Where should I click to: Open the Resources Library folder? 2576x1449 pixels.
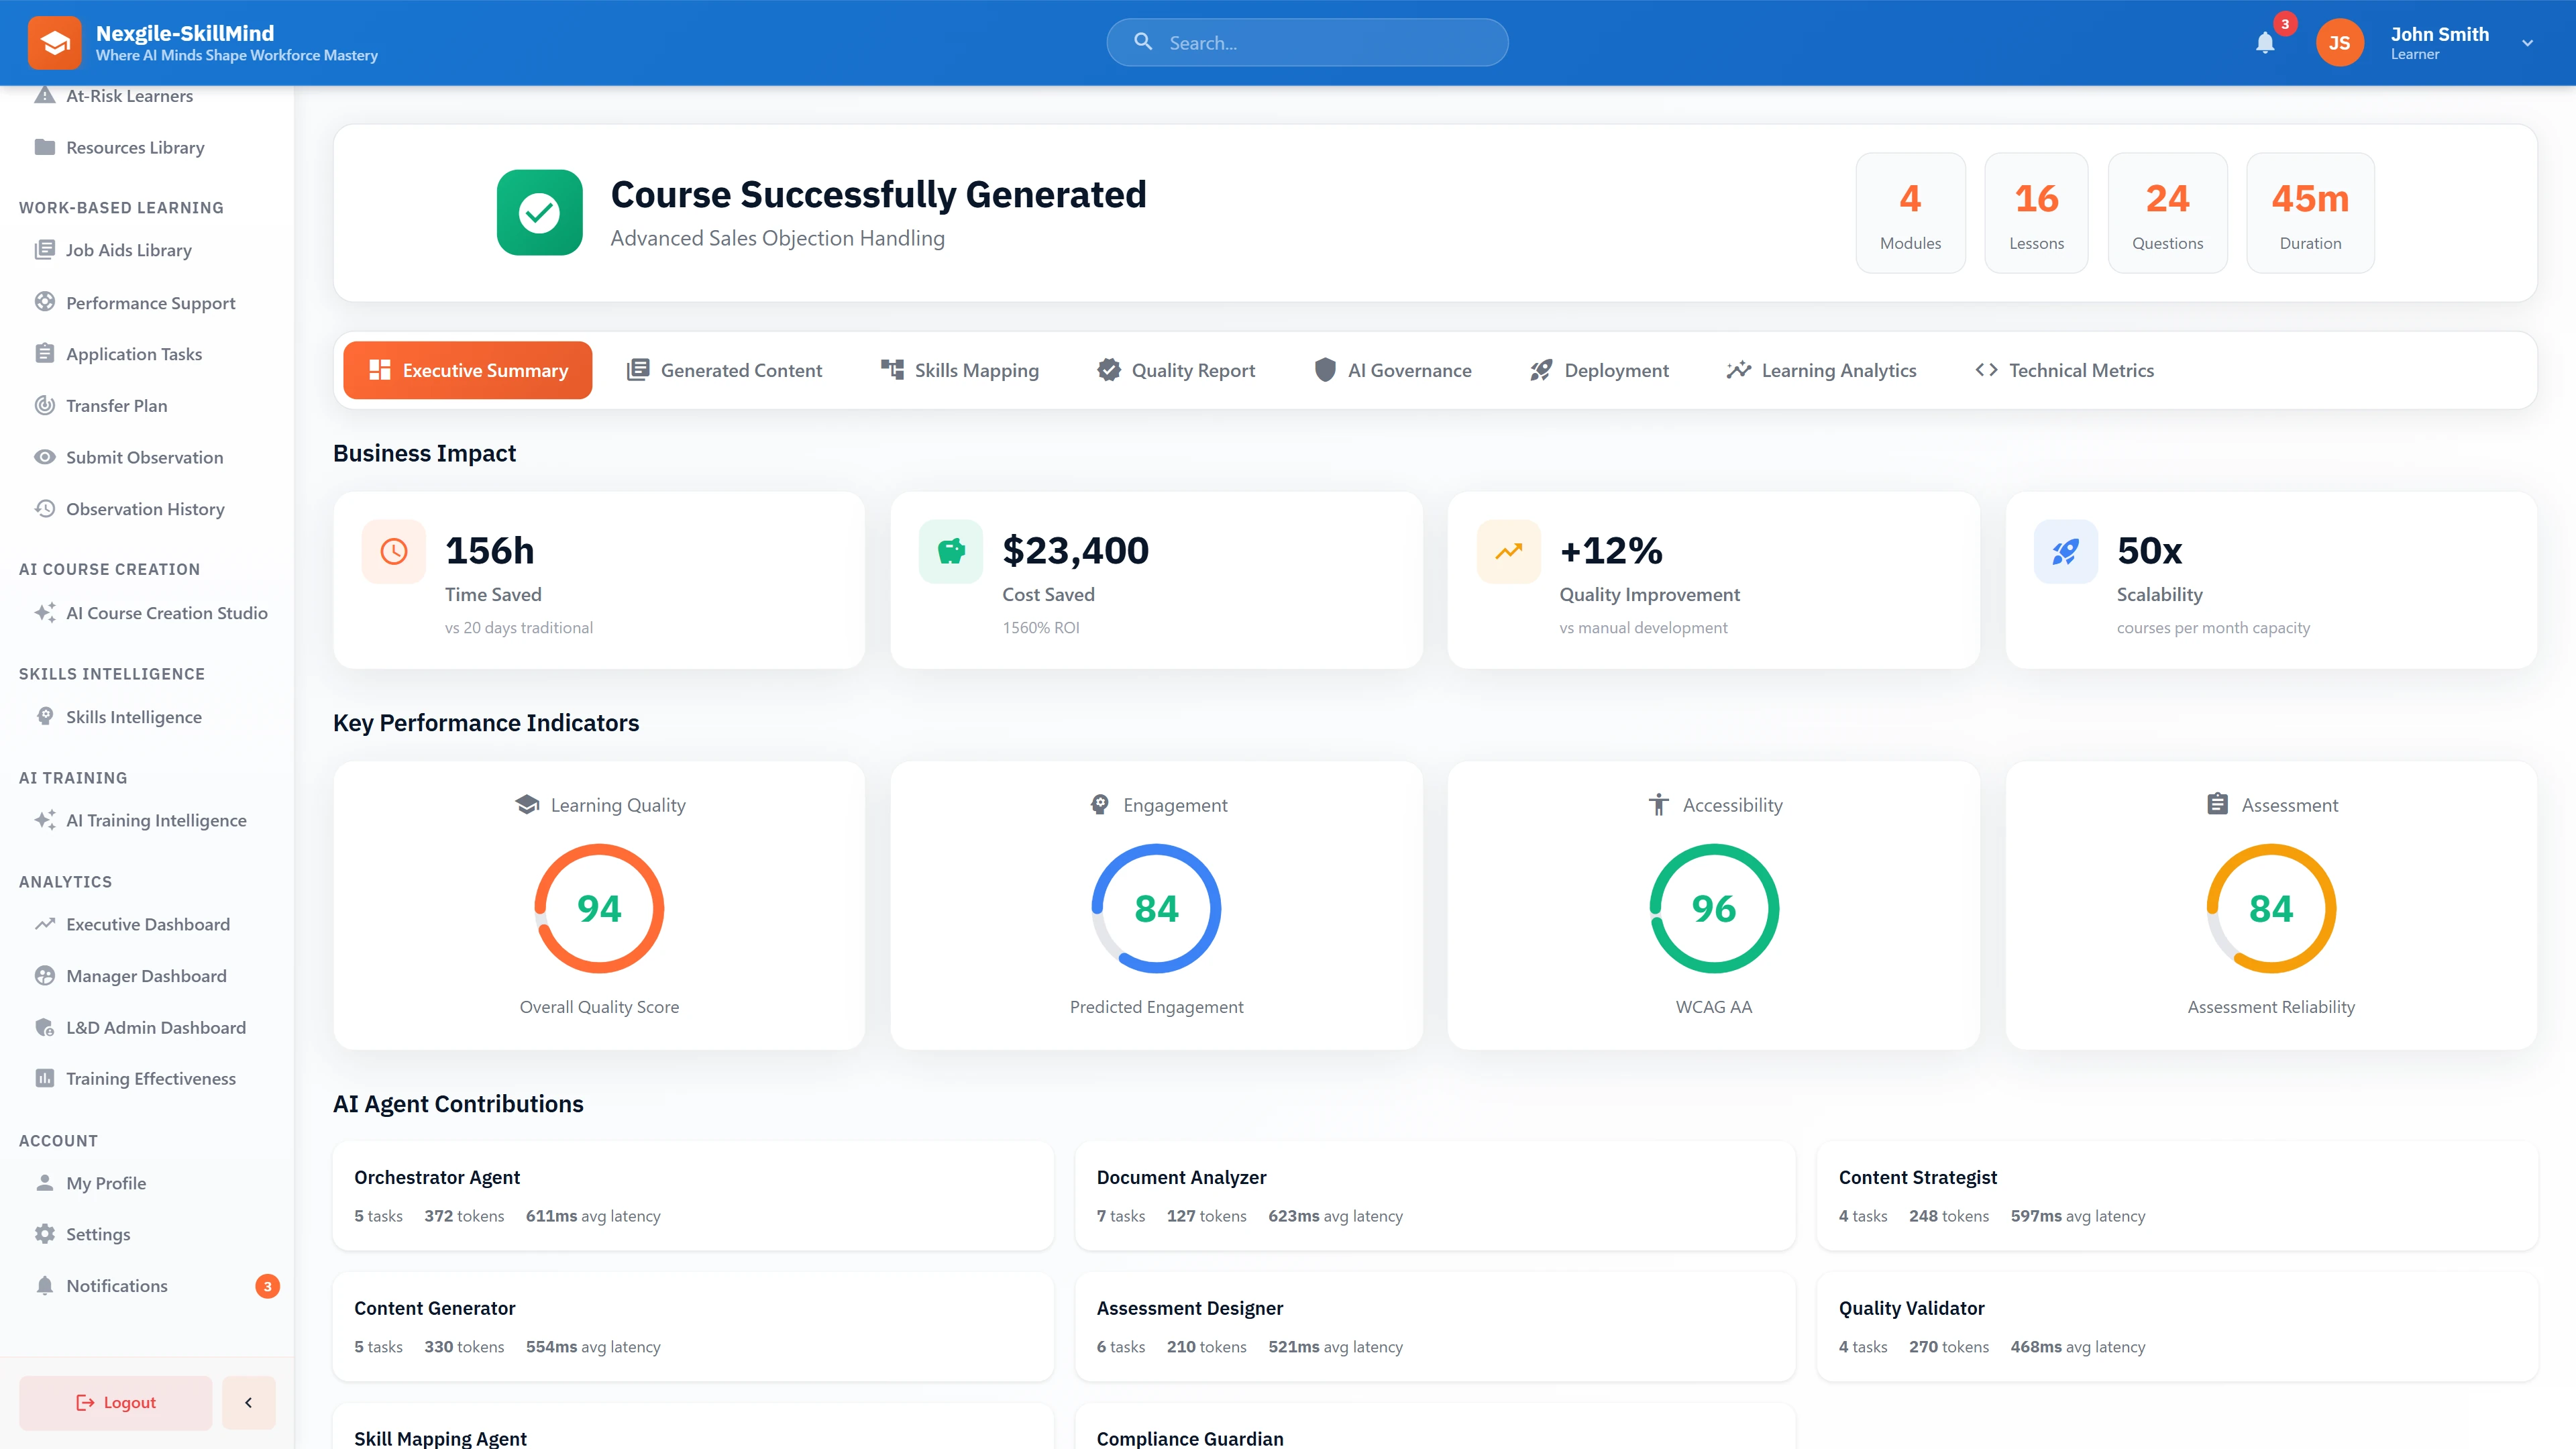(x=134, y=147)
